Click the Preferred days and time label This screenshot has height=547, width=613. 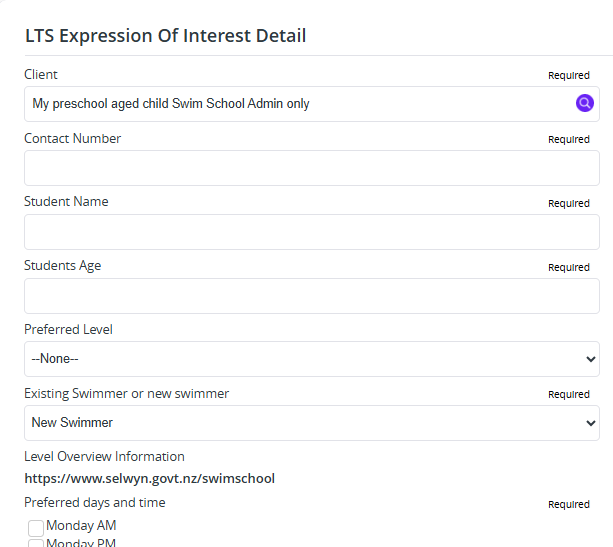click(95, 503)
